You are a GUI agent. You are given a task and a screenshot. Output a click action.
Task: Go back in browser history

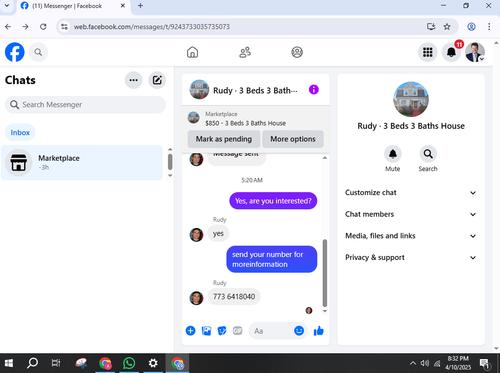pos(8,27)
